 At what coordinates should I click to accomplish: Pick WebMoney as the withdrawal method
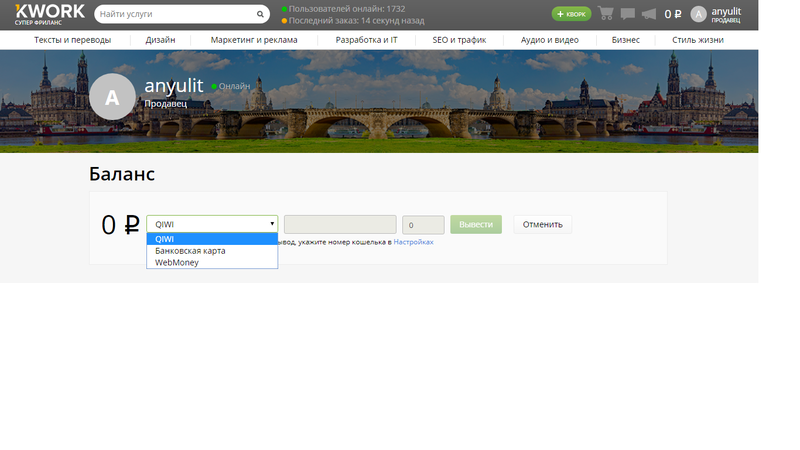coord(212,263)
